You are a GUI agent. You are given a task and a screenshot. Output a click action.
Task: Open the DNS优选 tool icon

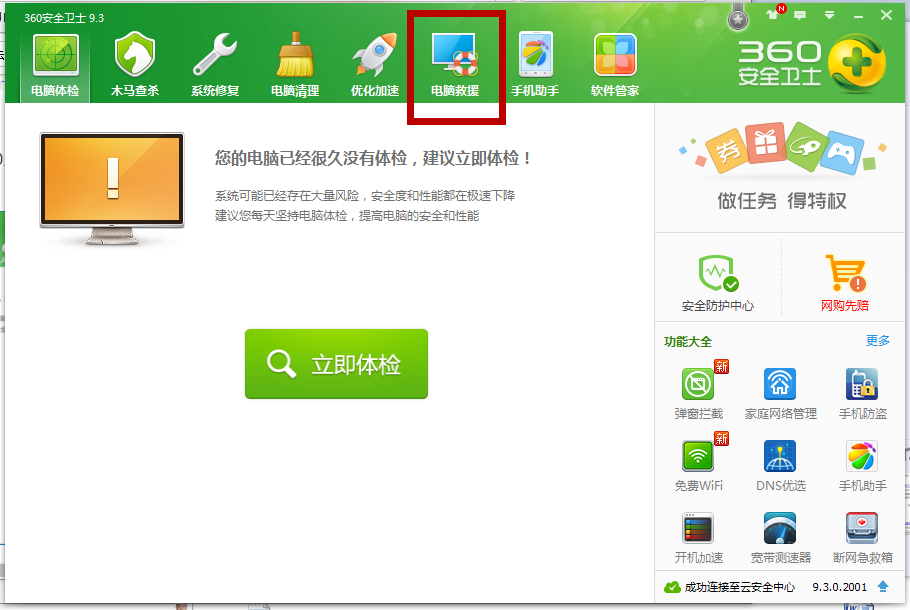[x=780, y=456]
